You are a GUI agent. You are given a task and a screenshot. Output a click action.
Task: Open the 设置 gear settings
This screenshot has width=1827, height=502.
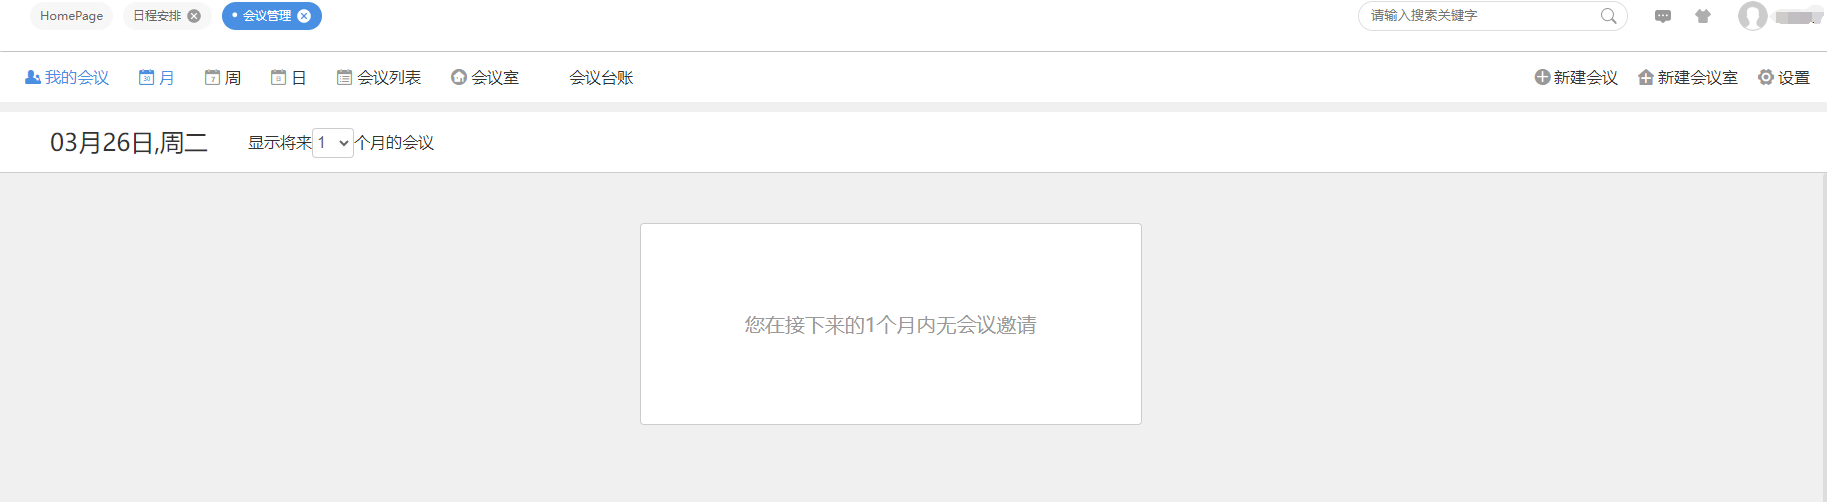[x=1784, y=77]
